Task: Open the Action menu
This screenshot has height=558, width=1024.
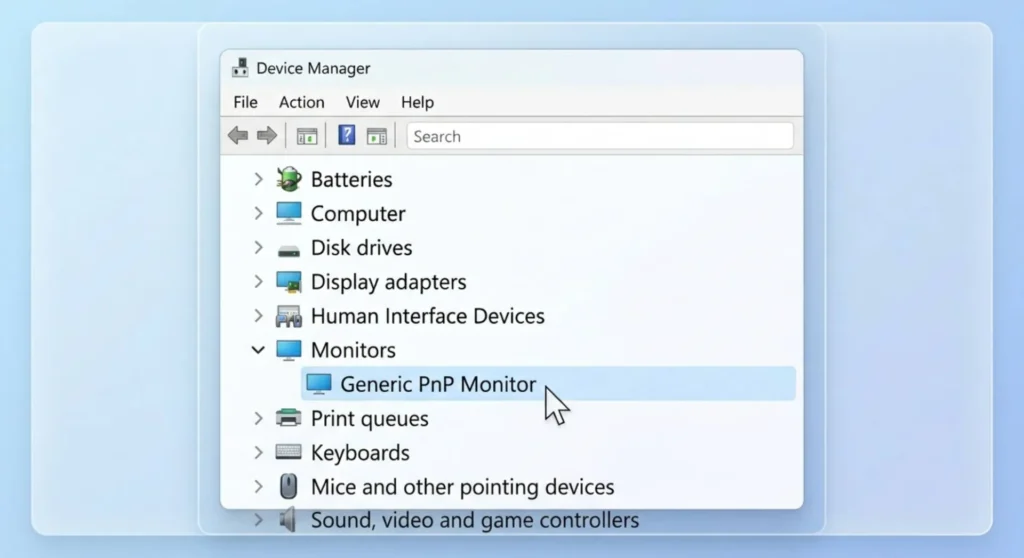Action: [302, 102]
